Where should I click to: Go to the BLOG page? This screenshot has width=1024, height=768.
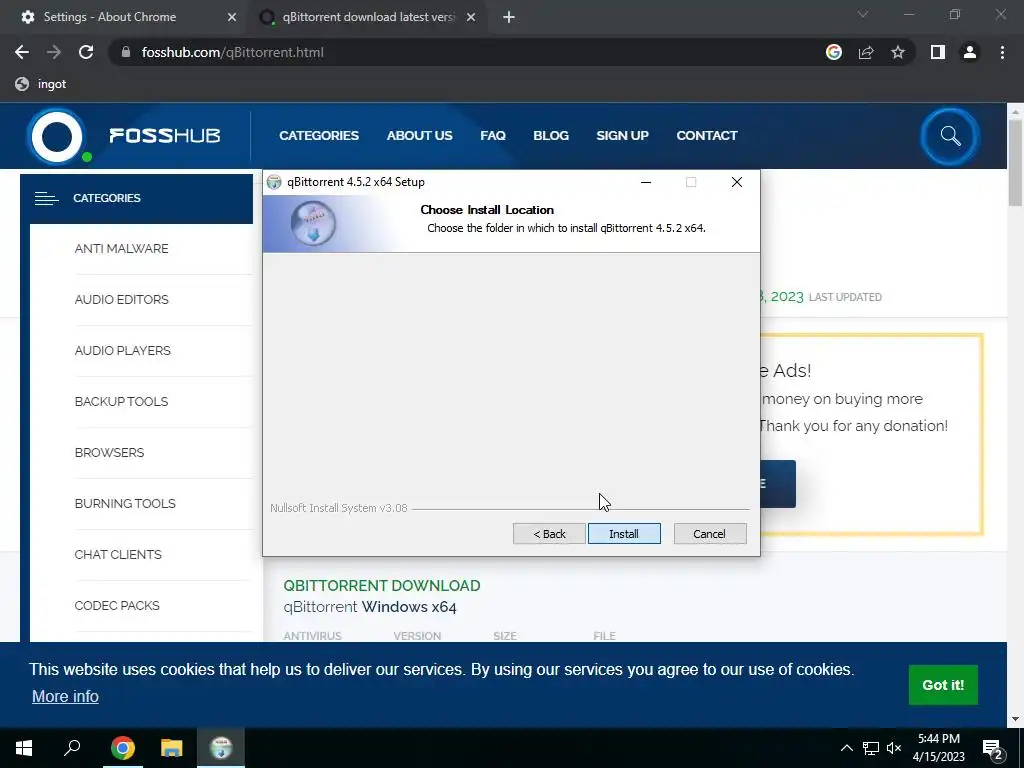(x=551, y=136)
